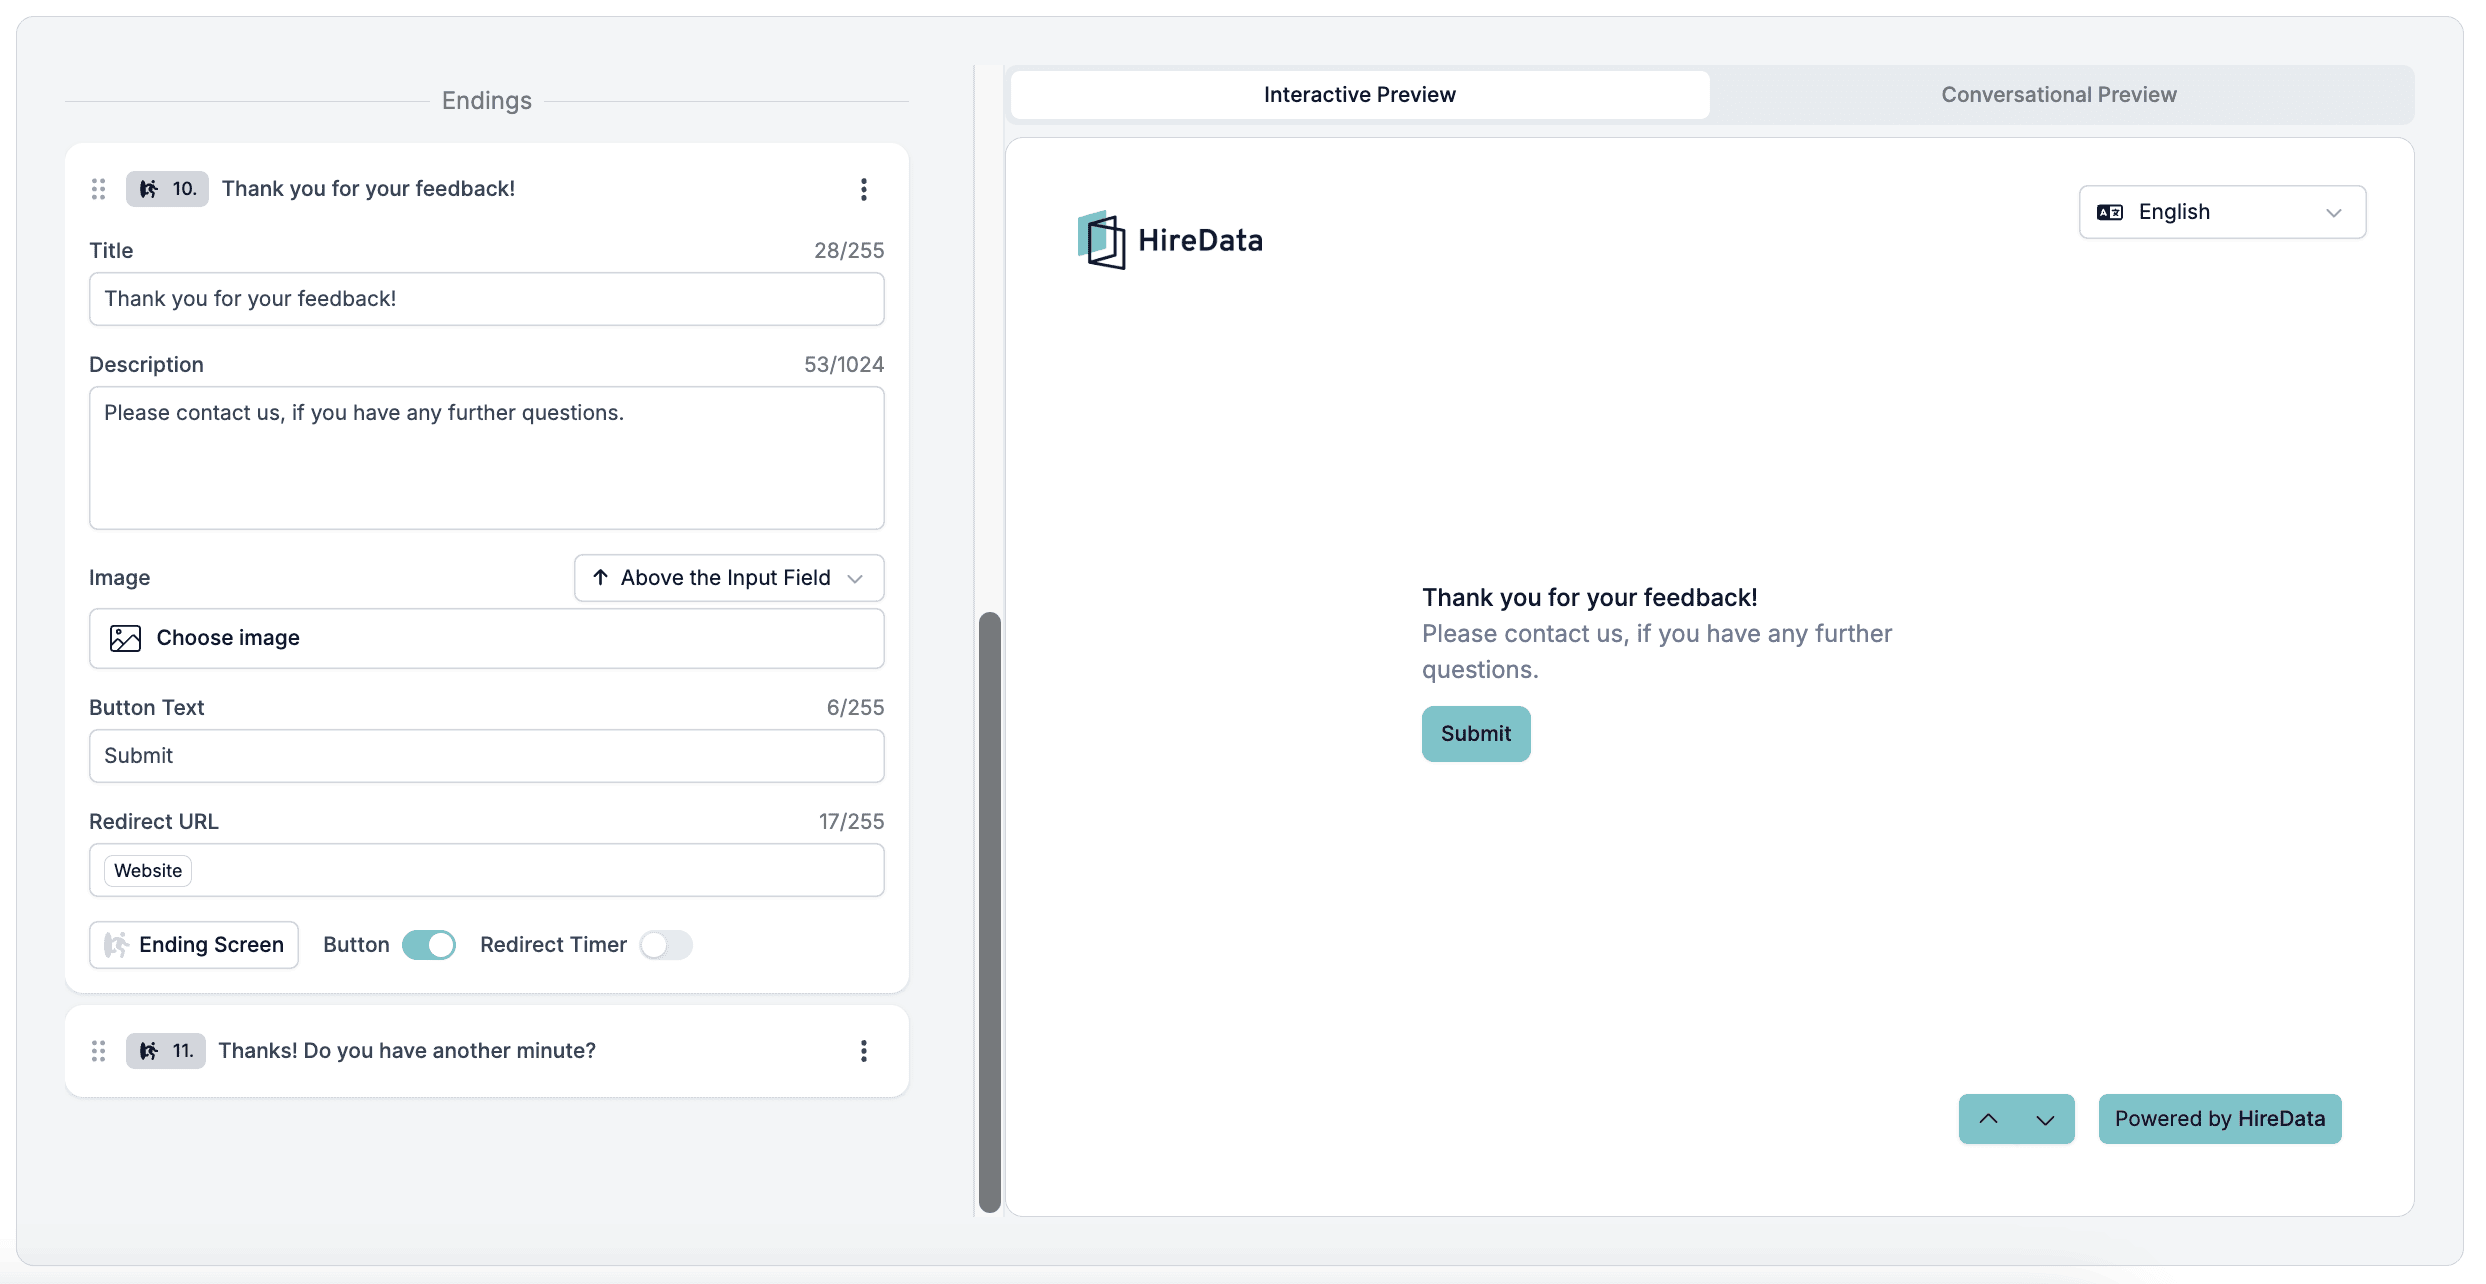Click the Button Text input field
The height and width of the screenshot is (1284, 2486).
pyautogui.click(x=487, y=756)
